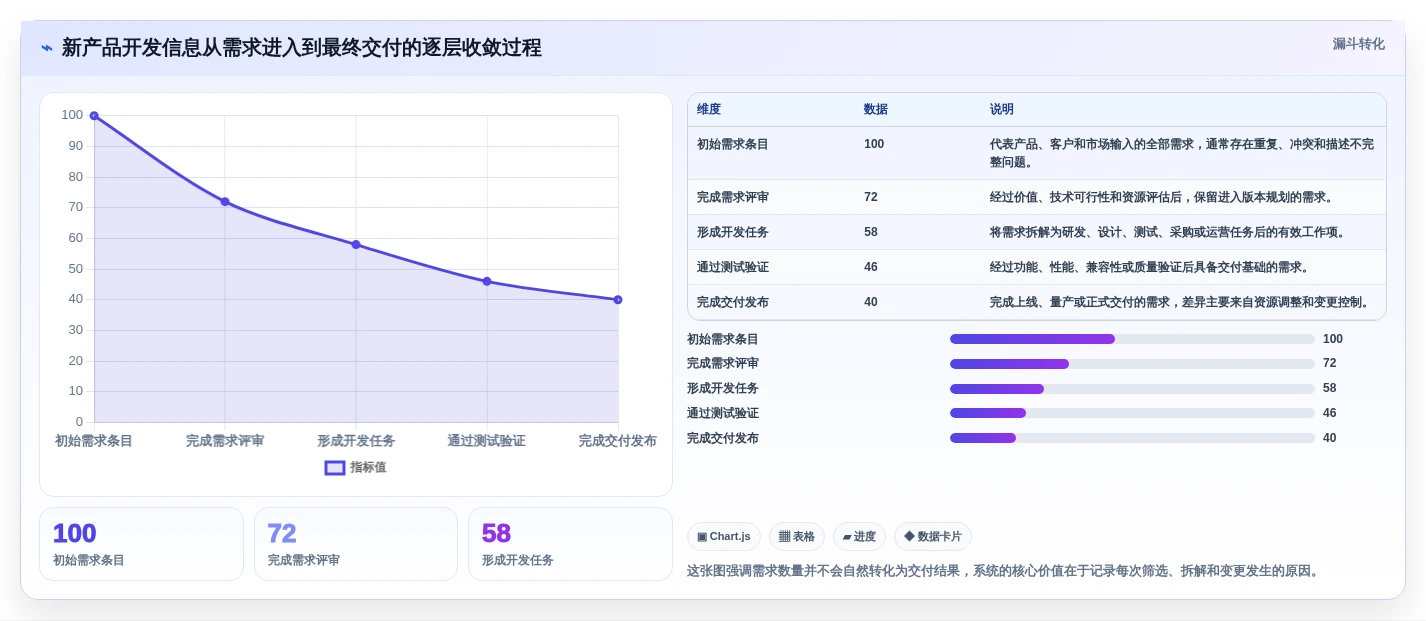This screenshot has width=1426, height=621.
Task: Select the 数据卡片 tag
Action: pos(933,537)
